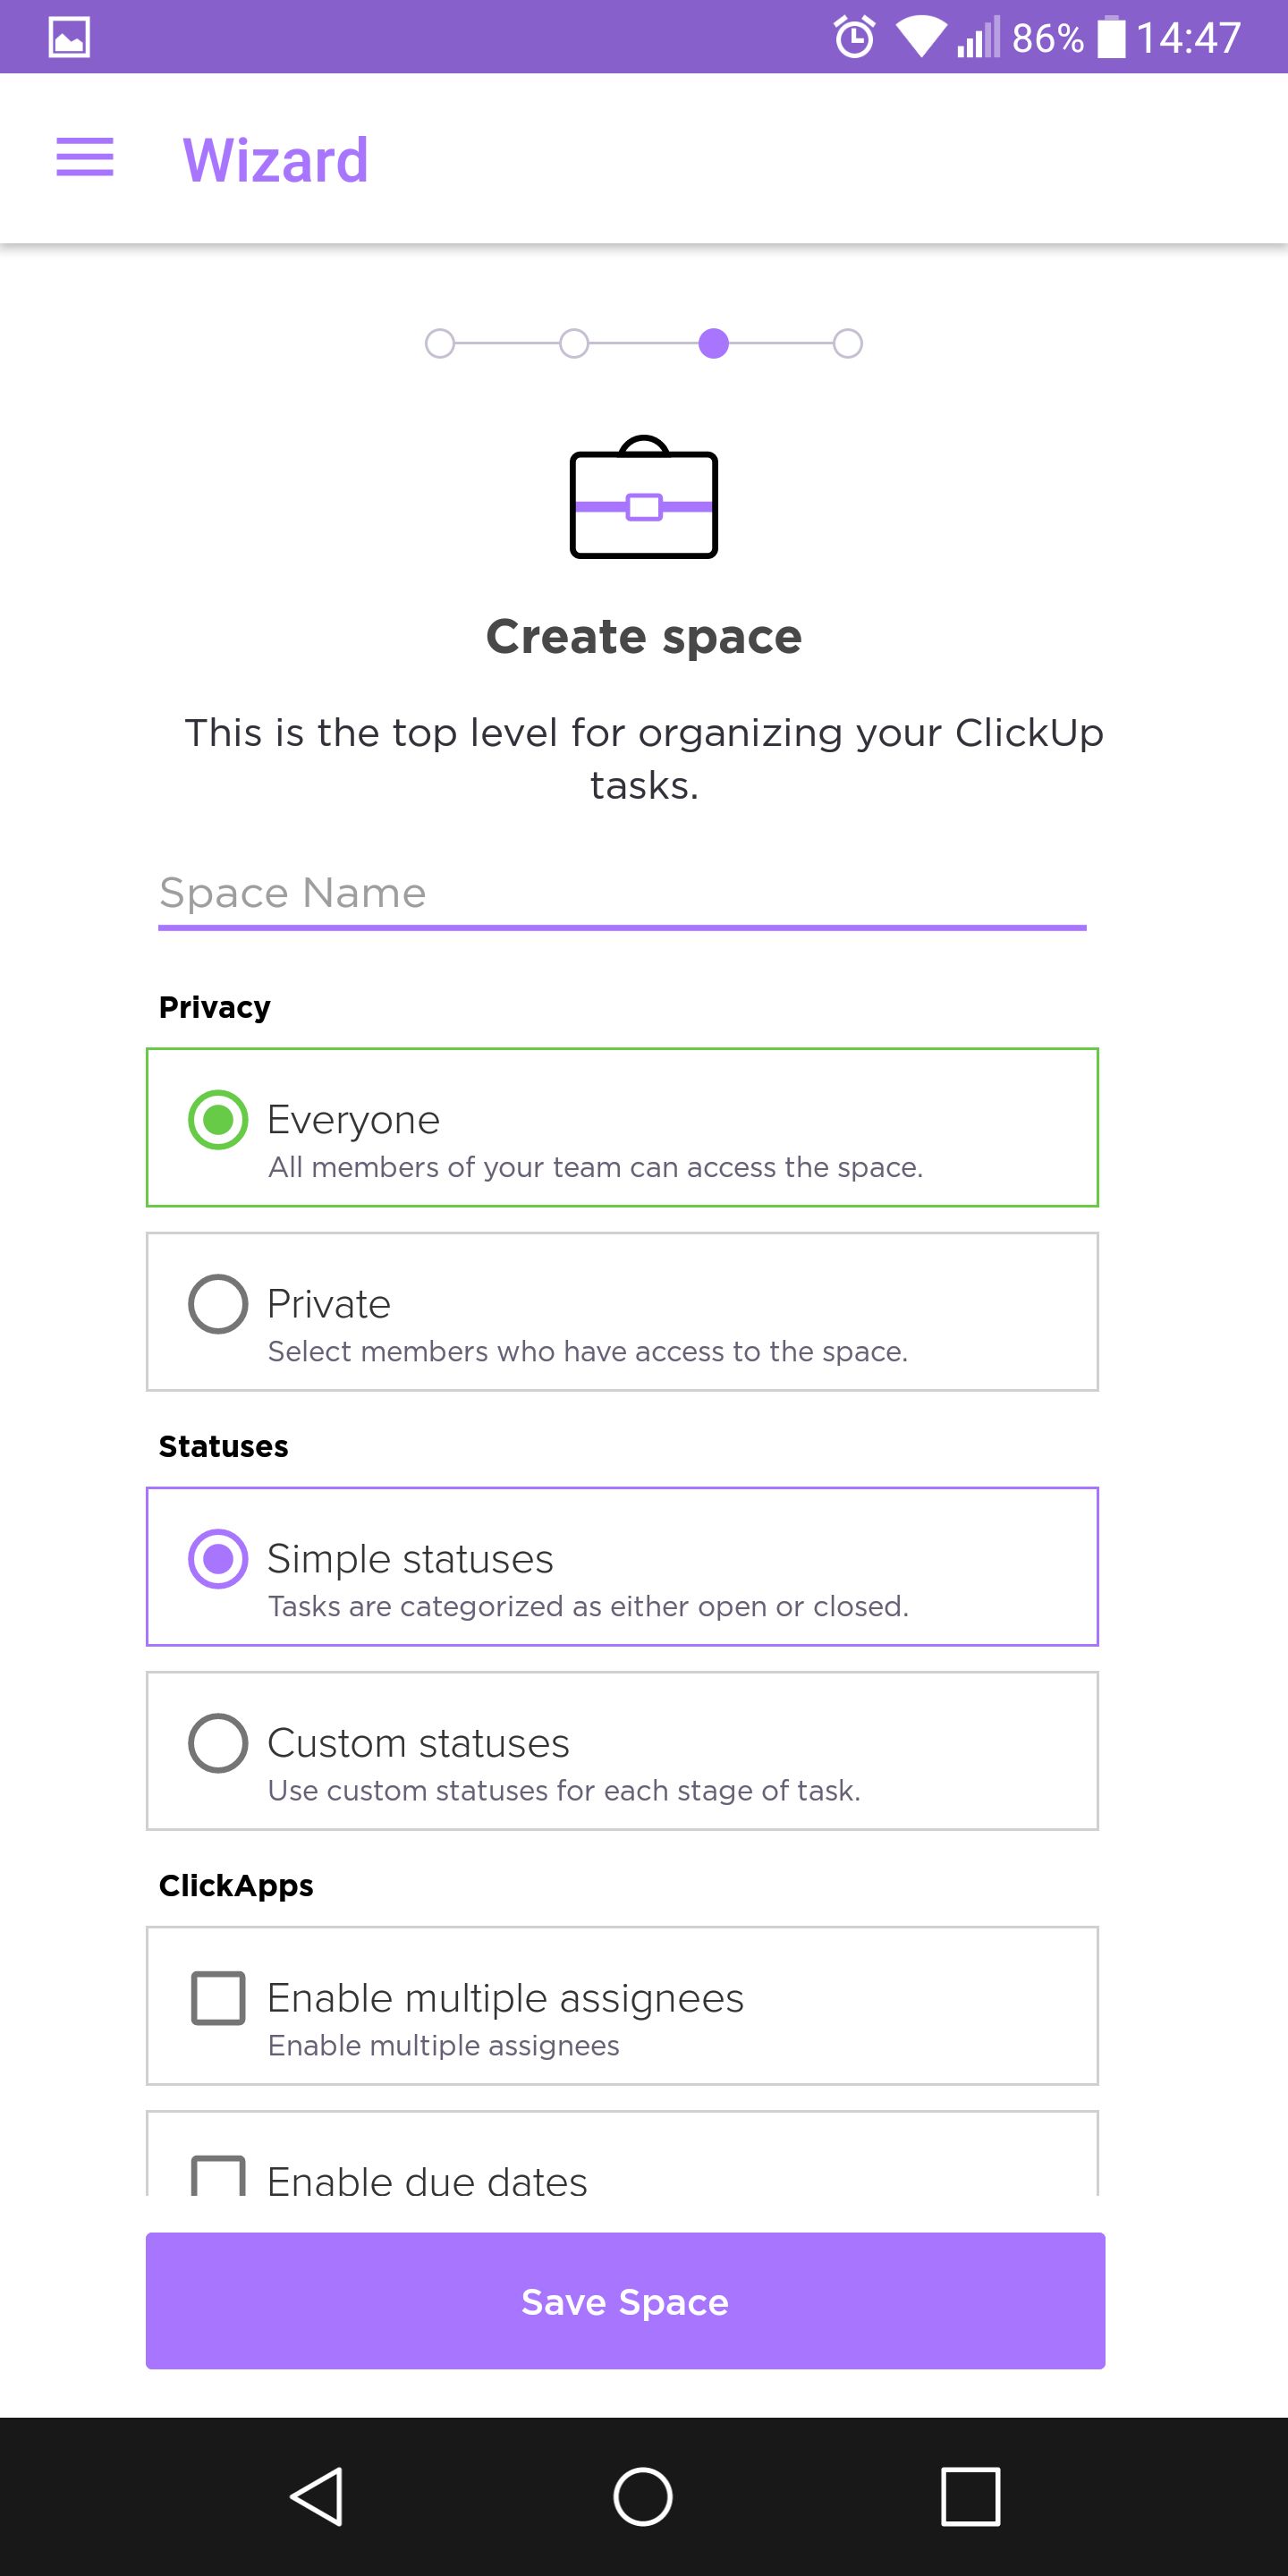The image size is (1288, 2576).
Task: Check Enable multiple assignees box
Action: [x=218, y=1998]
